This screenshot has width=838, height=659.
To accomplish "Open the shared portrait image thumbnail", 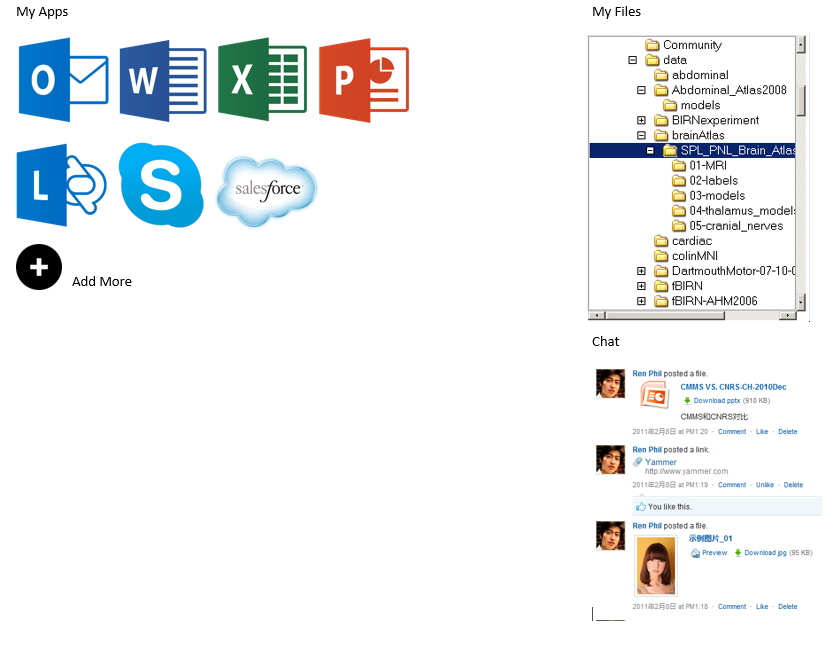I will (655, 567).
